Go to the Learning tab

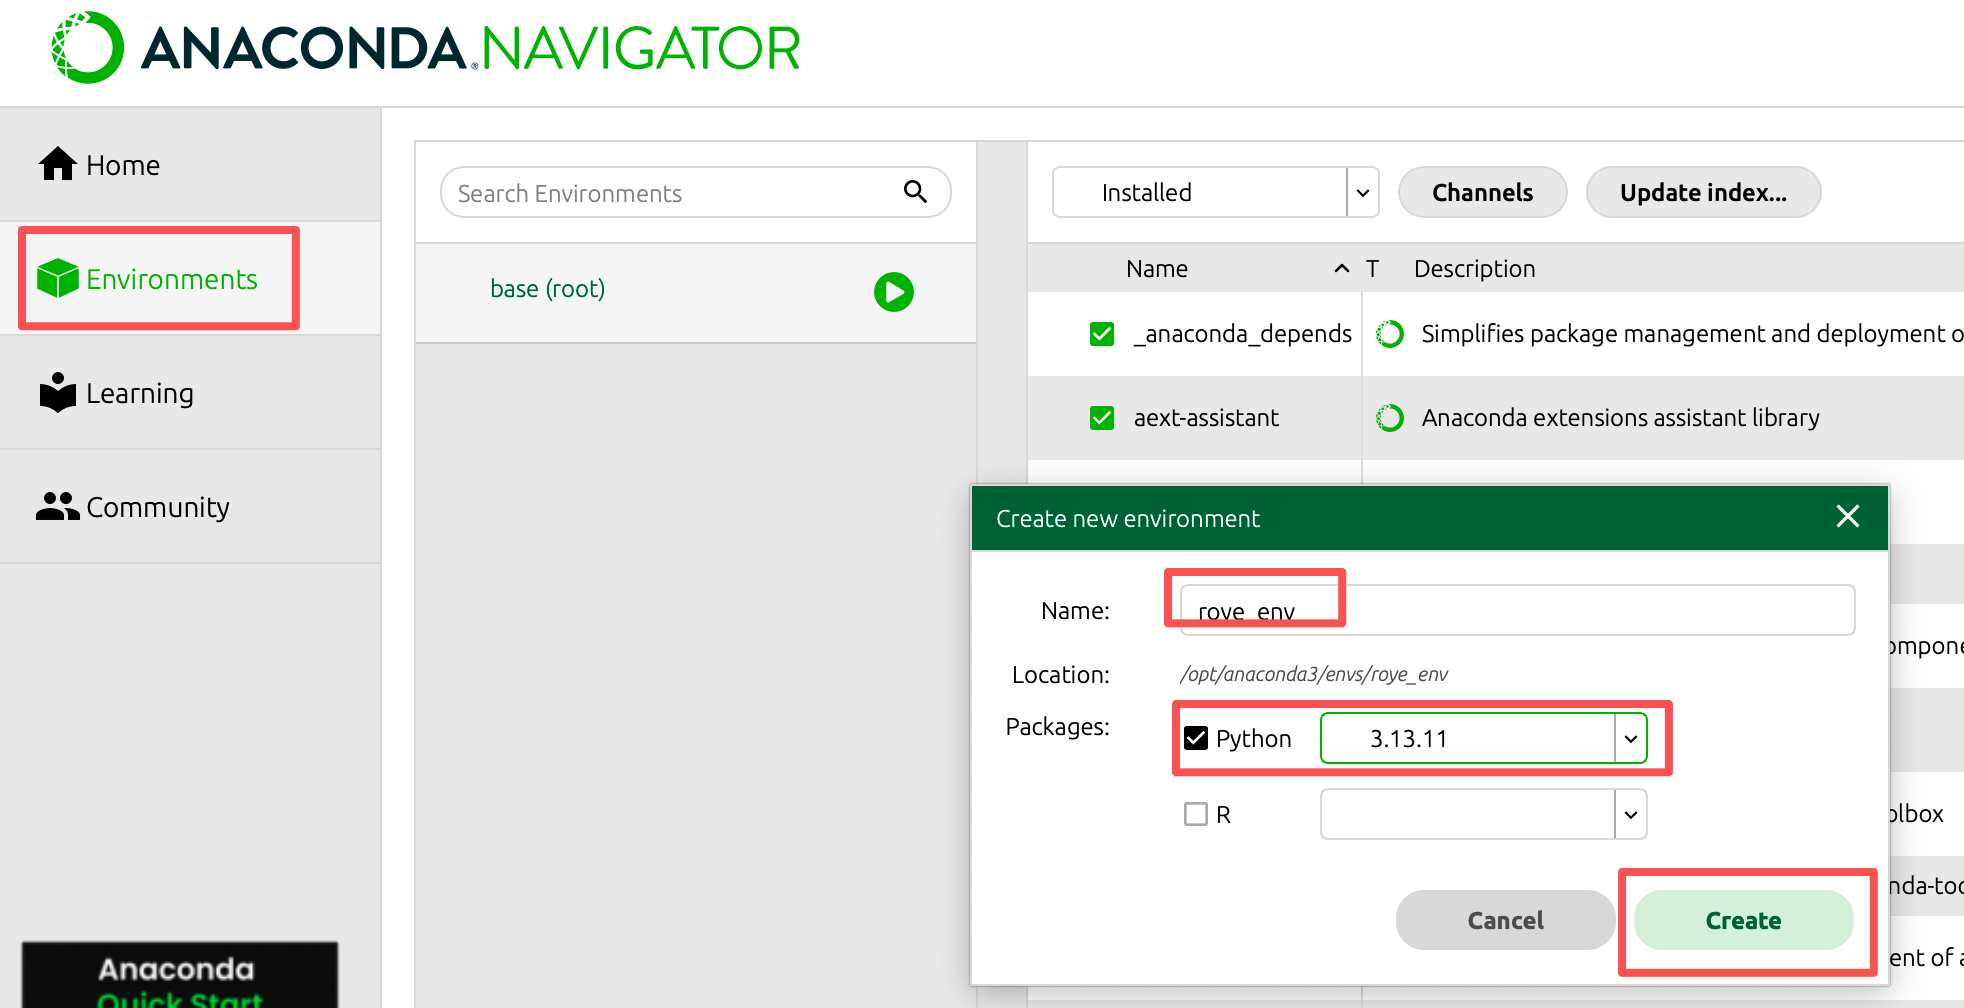point(190,392)
